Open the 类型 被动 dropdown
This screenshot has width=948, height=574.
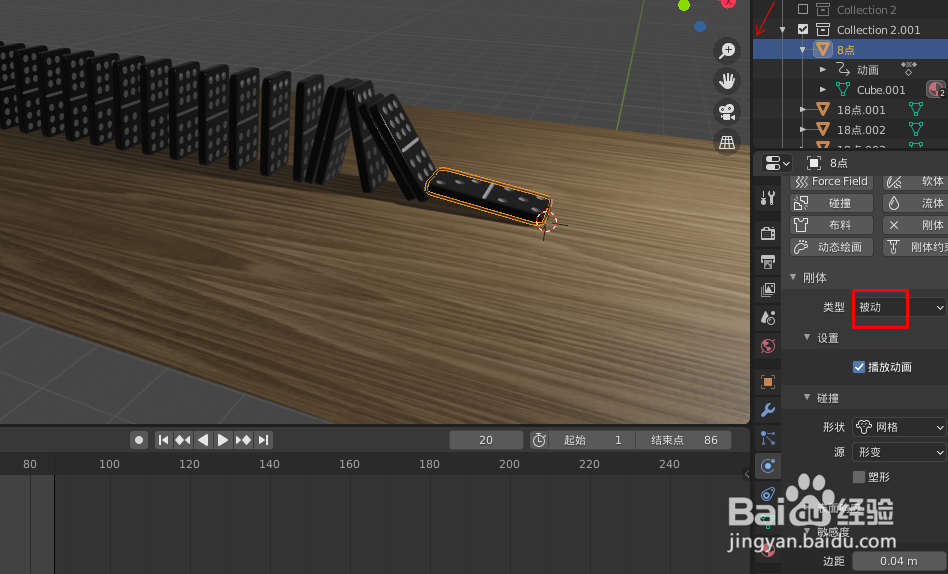900,307
